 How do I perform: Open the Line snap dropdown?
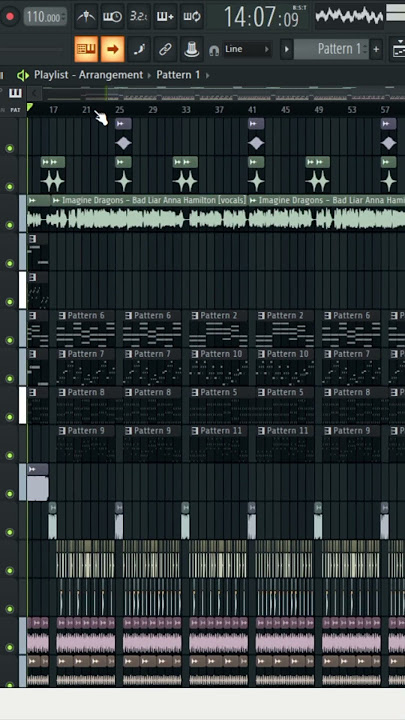point(247,49)
